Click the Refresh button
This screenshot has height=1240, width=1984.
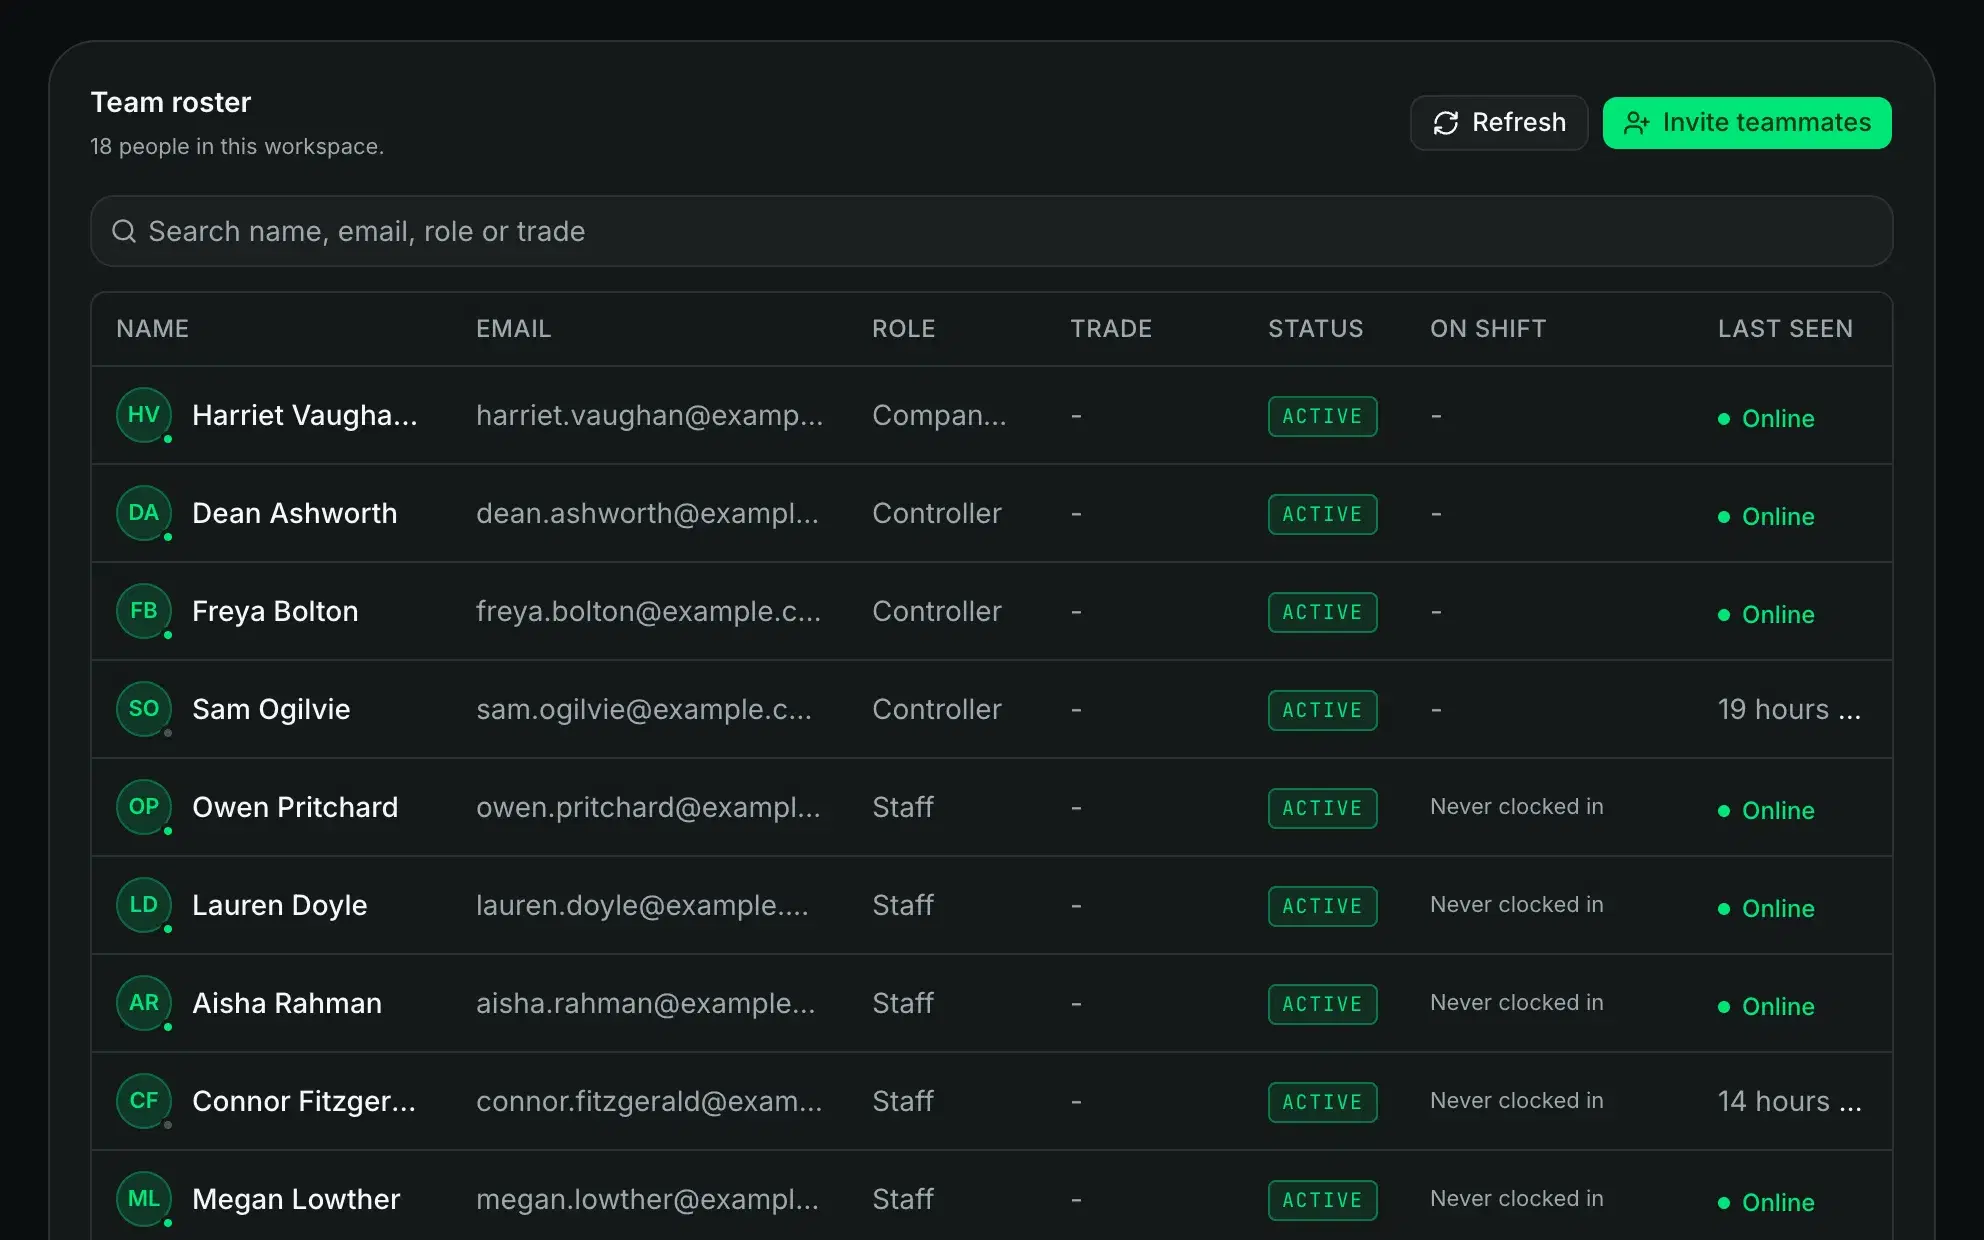[x=1499, y=123]
